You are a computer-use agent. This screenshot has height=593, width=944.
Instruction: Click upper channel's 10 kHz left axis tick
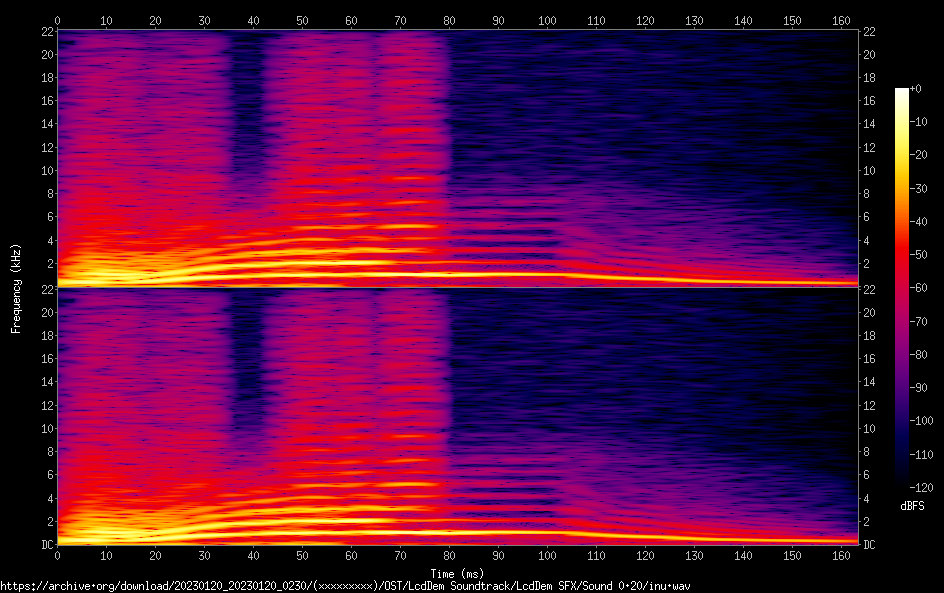(x=45, y=170)
